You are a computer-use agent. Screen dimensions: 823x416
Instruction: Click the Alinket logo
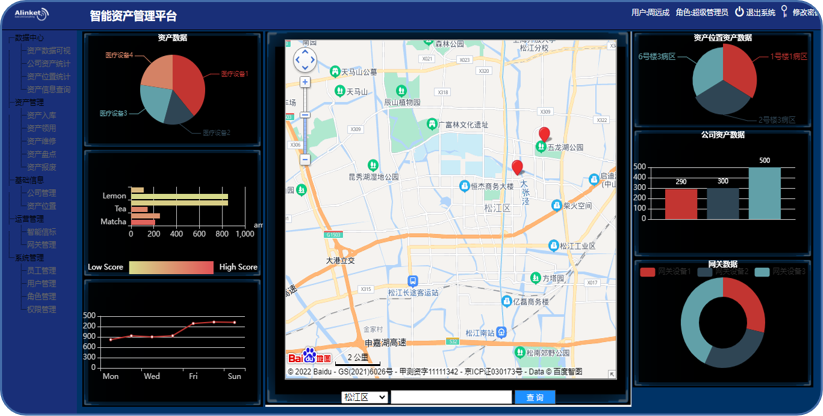pos(32,12)
